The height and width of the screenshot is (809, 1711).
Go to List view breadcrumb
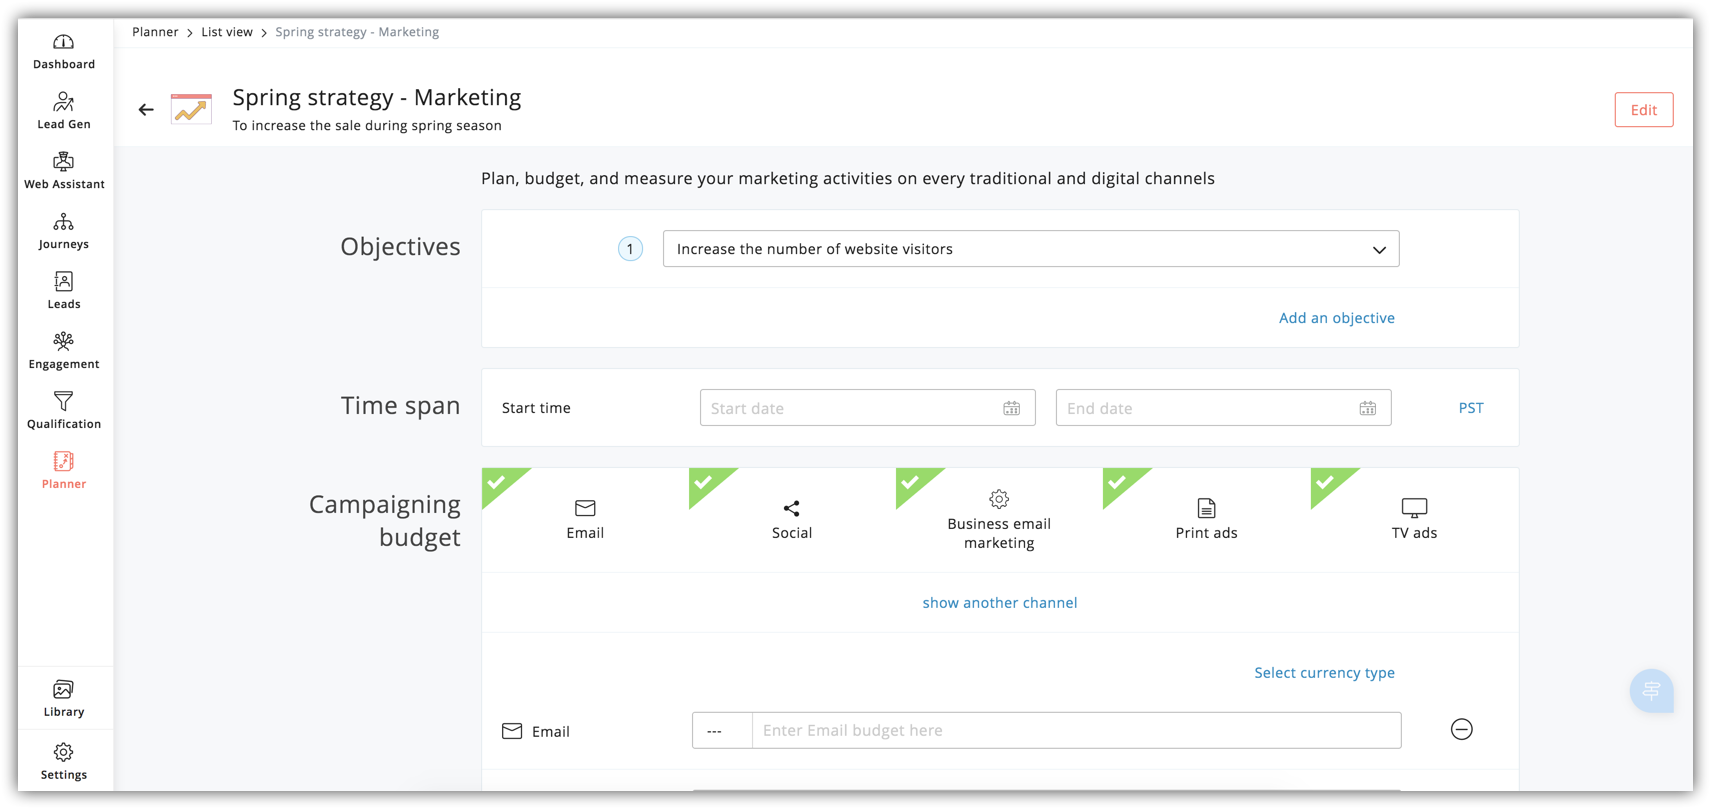(x=227, y=32)
